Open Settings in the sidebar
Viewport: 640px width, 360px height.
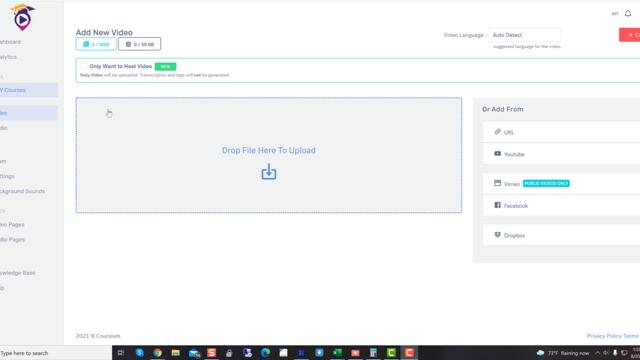7,176
